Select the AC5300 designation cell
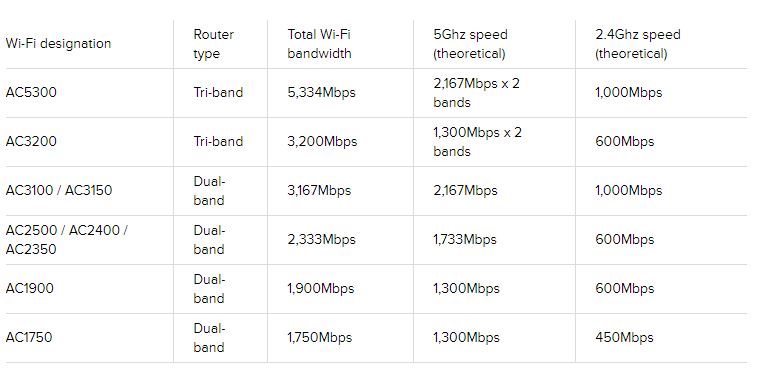This screenshot has height=374, width=776. tap(31, 93)
